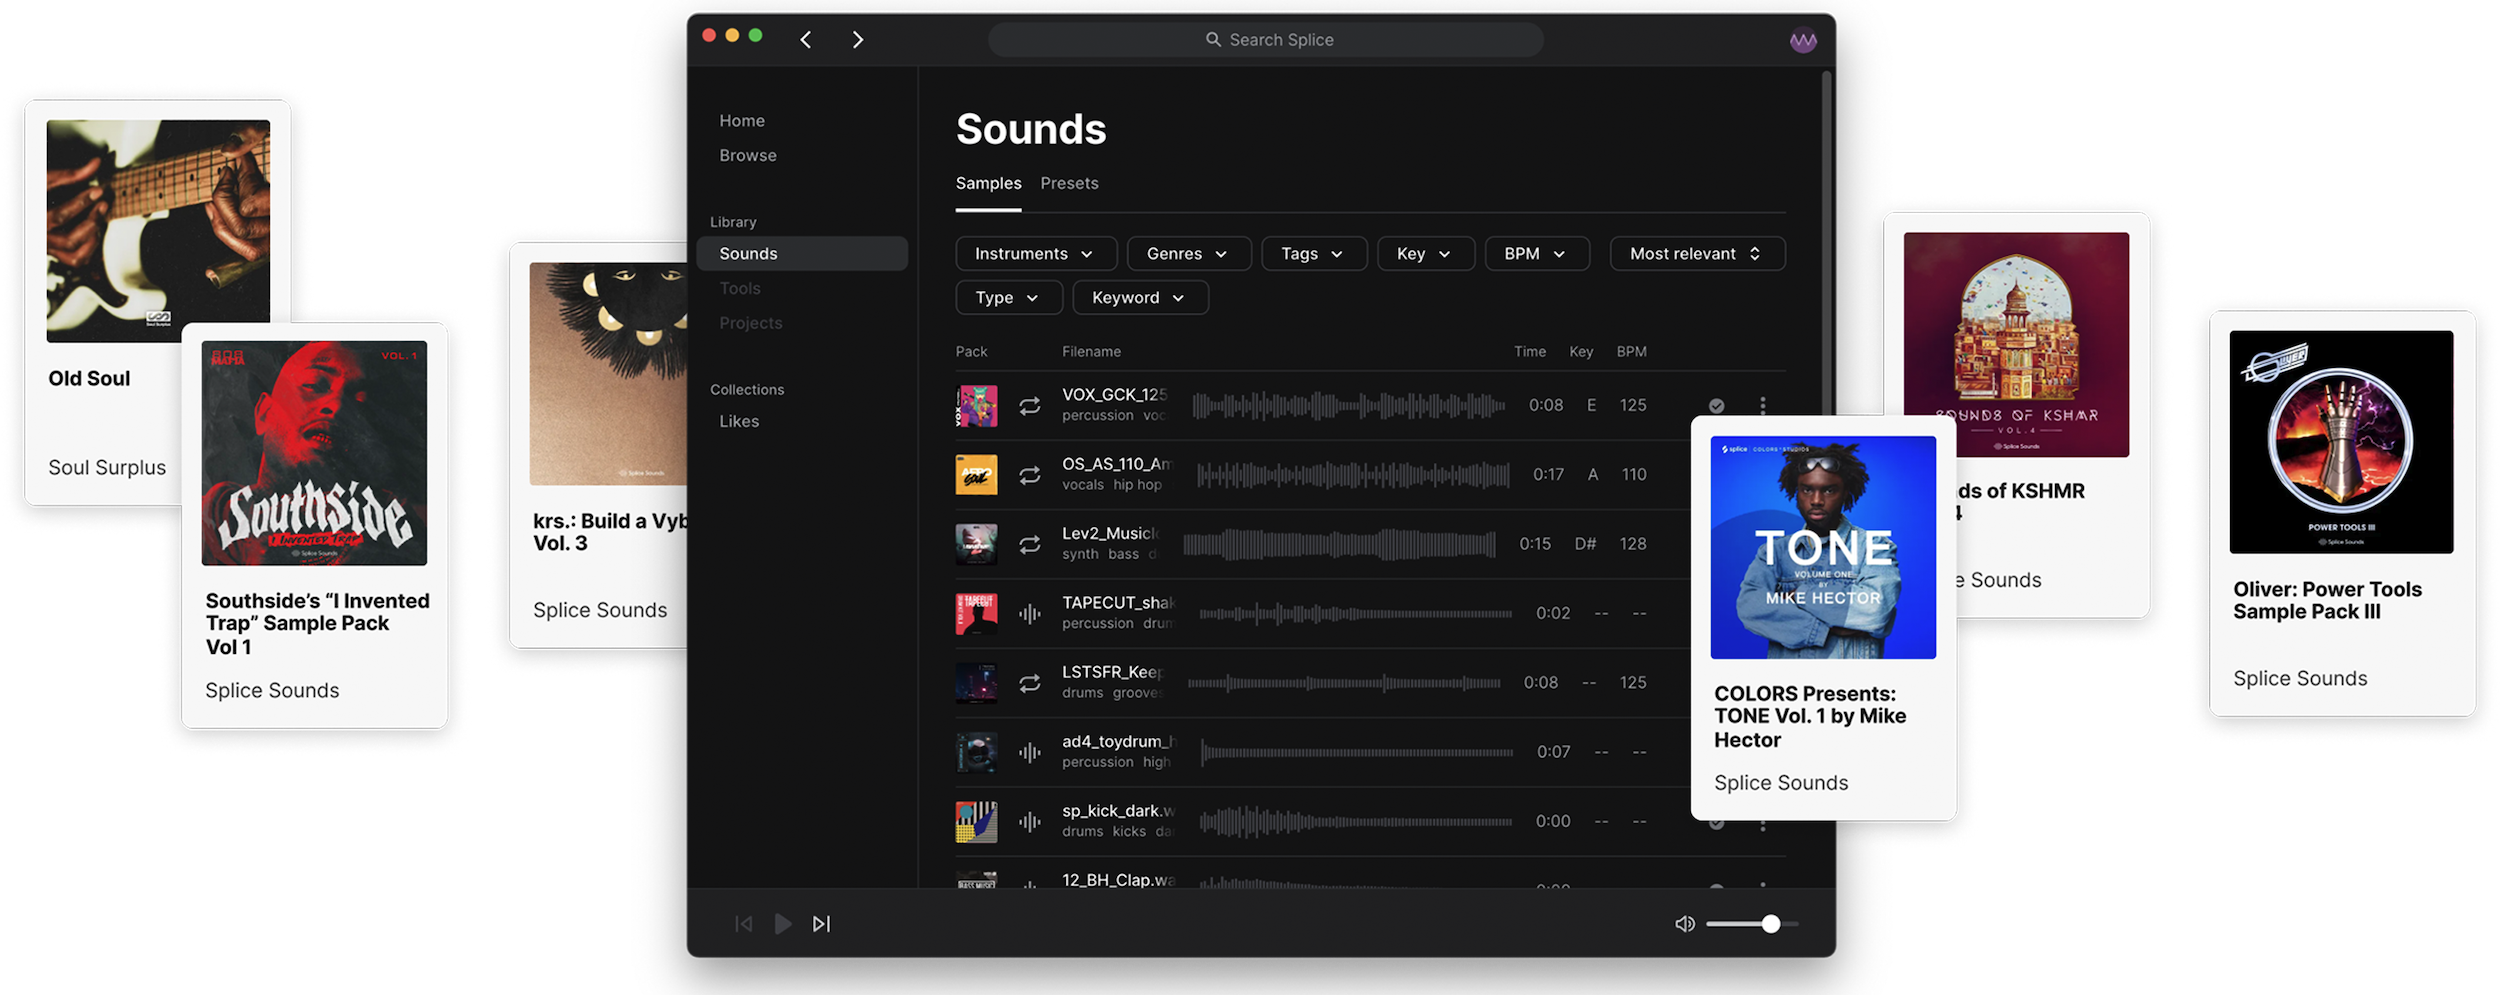Click the Search Splice field
2500x995 pixels.
1265,39
